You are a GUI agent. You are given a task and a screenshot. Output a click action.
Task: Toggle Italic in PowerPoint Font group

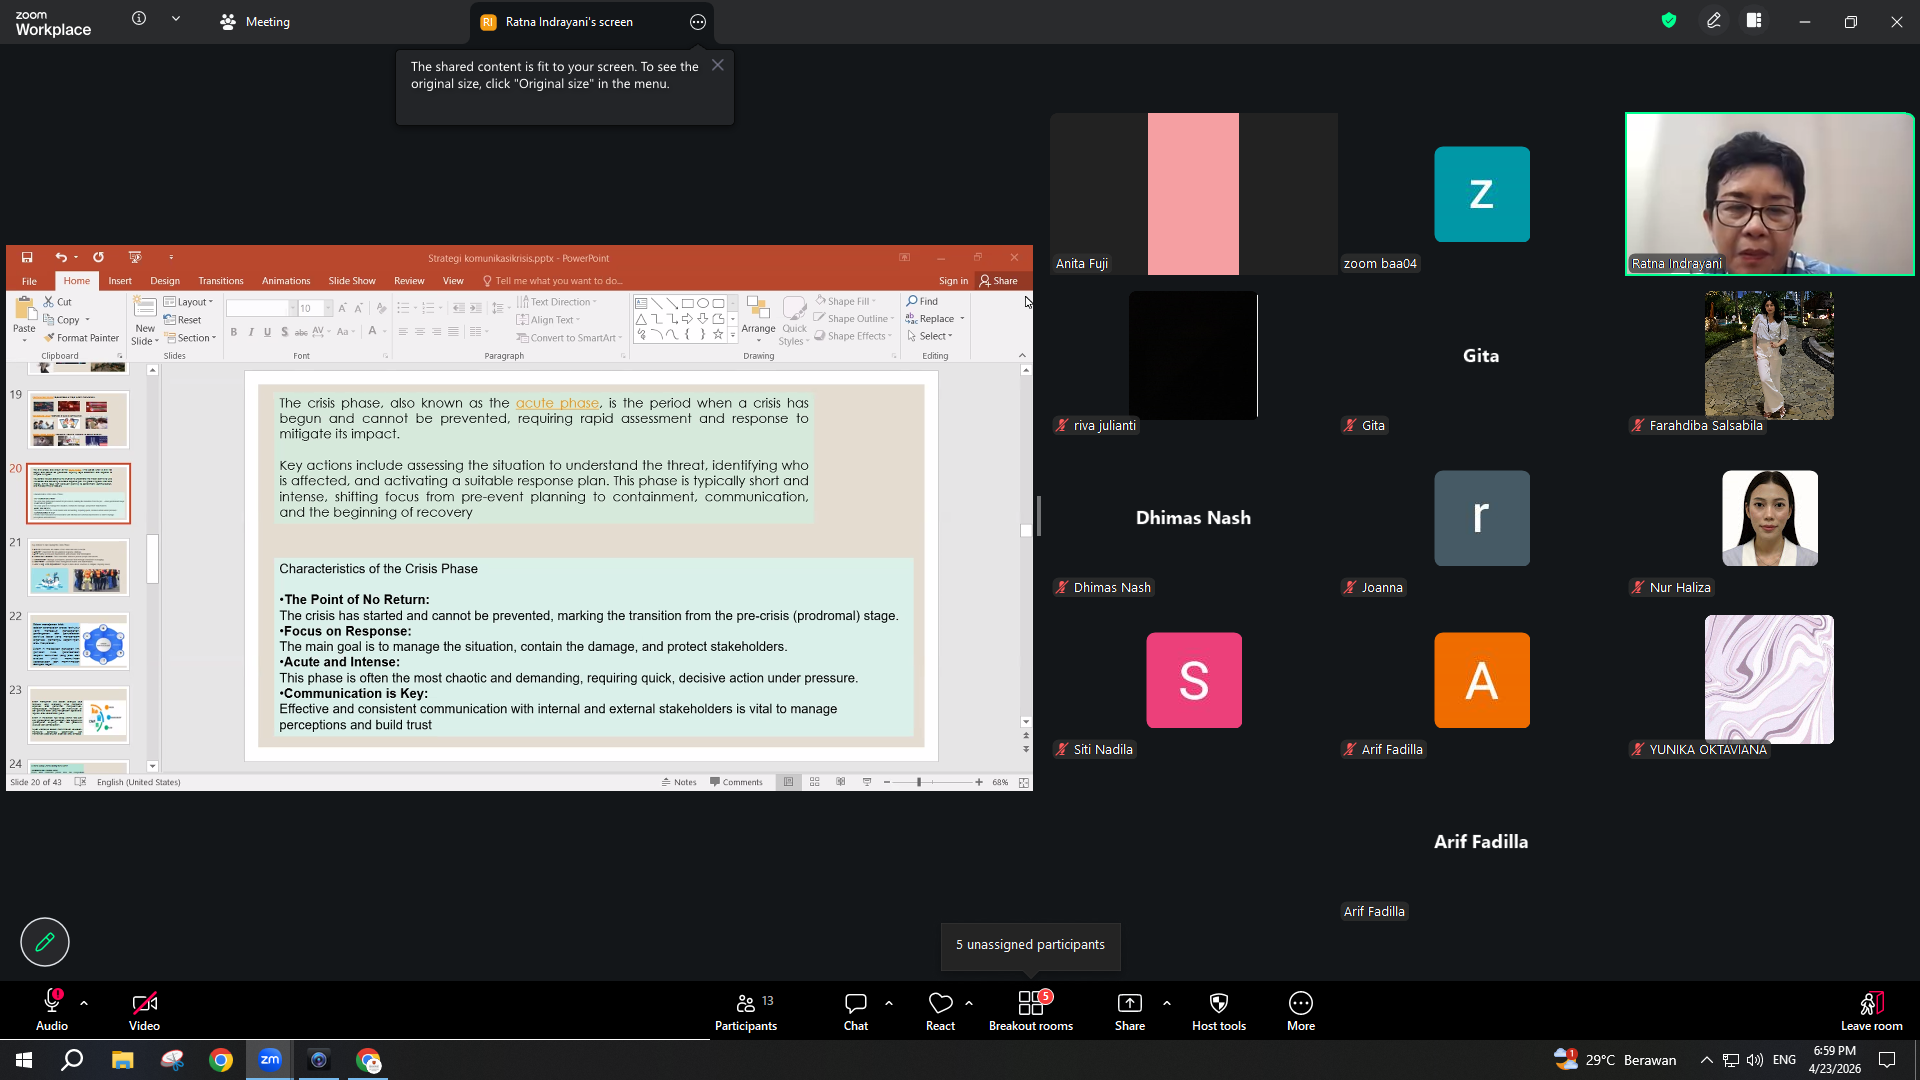pyautogui.click(x=251, y=332)
